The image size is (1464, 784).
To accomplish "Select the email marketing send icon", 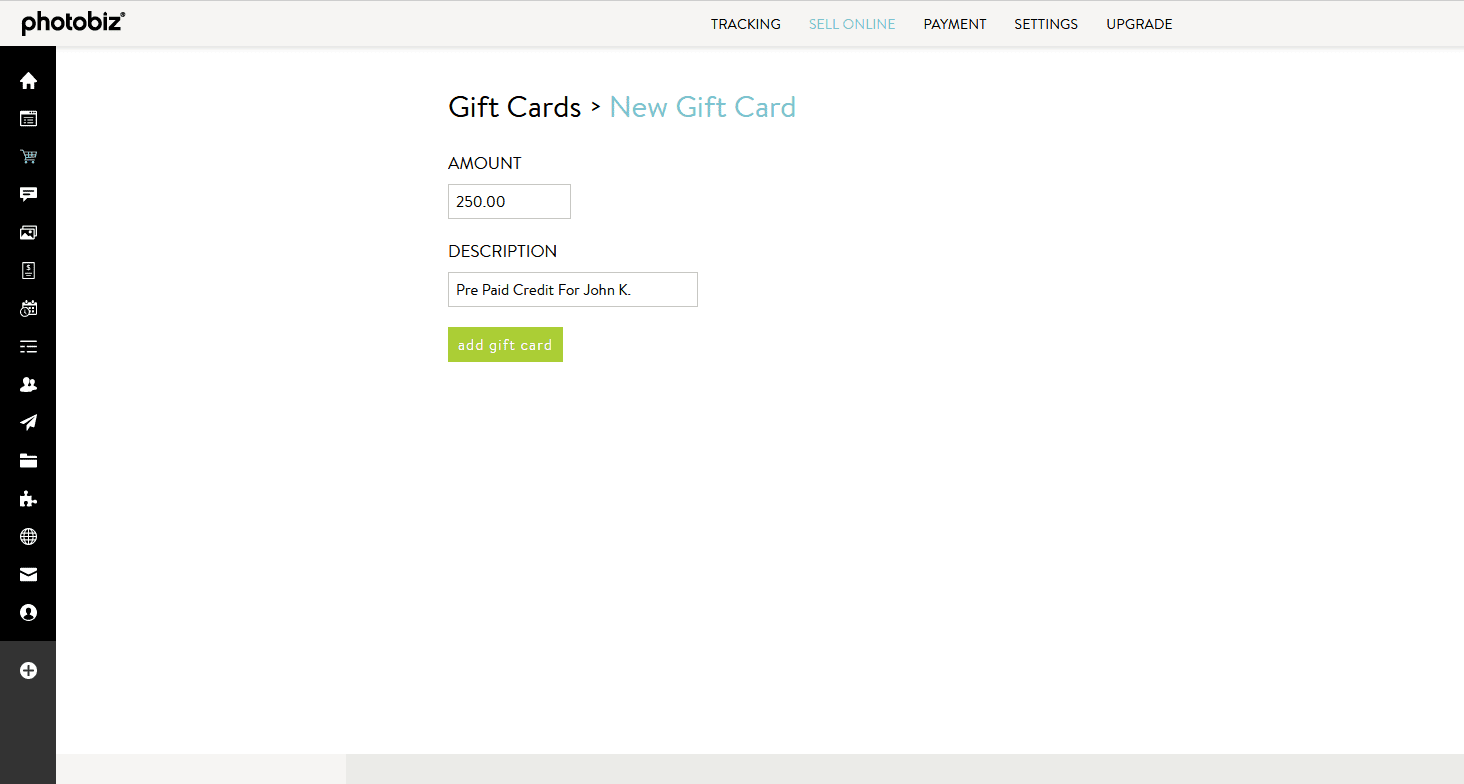I will tap(28, 422).
